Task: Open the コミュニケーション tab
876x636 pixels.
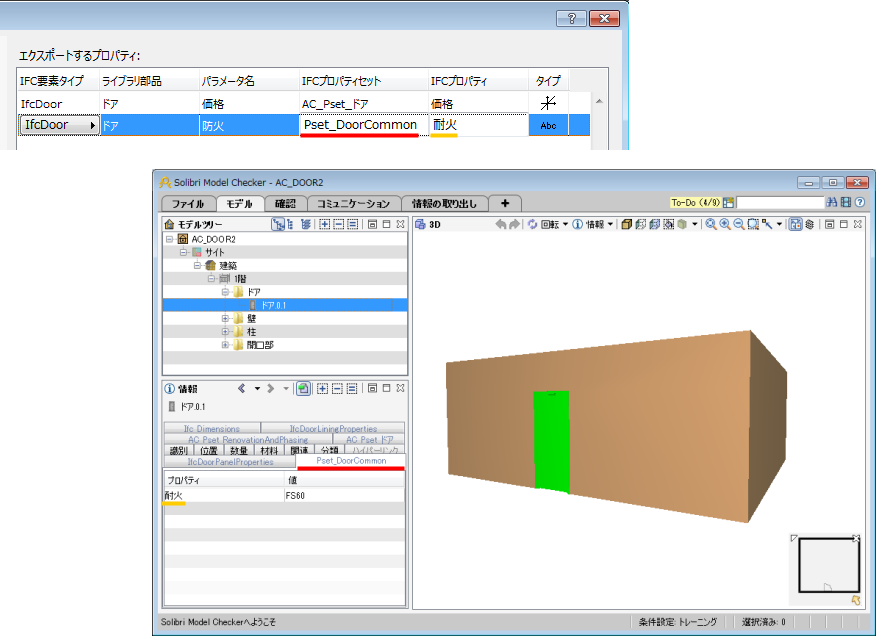Action: (354, 203)
